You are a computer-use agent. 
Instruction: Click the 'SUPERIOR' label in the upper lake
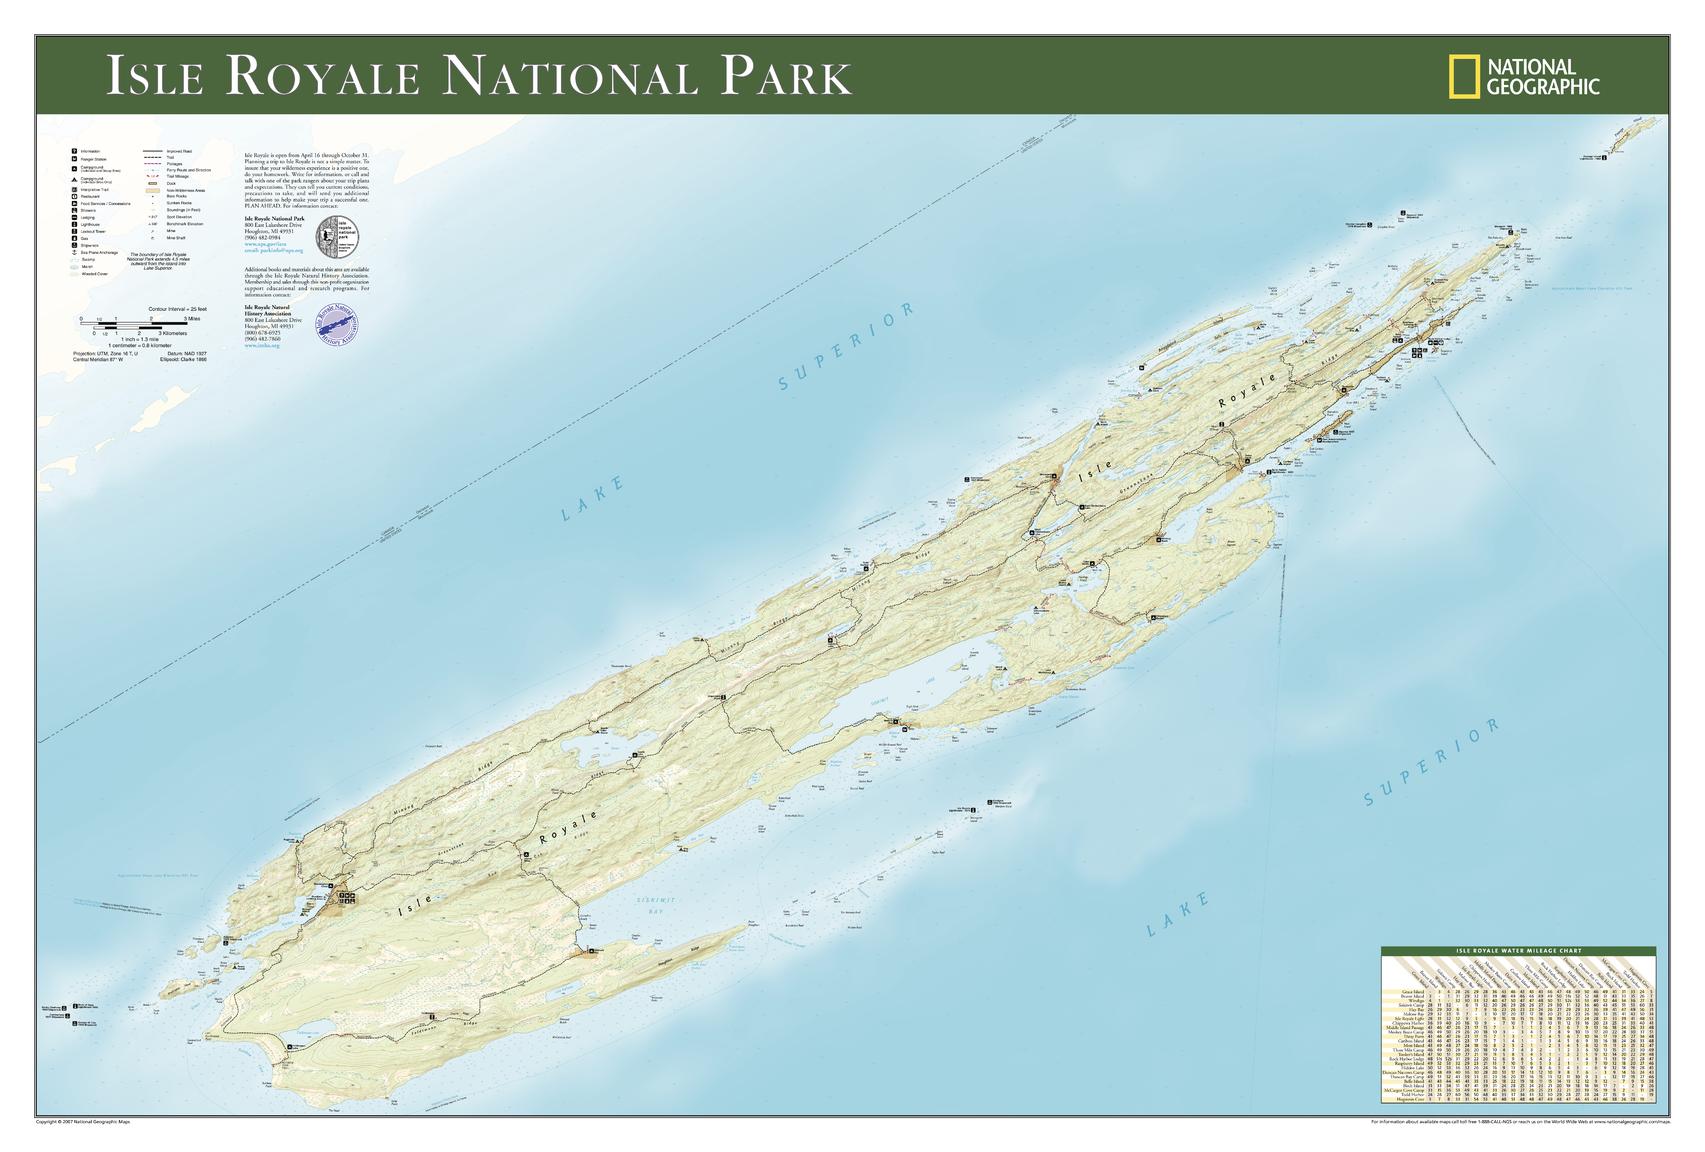[846, 345]
